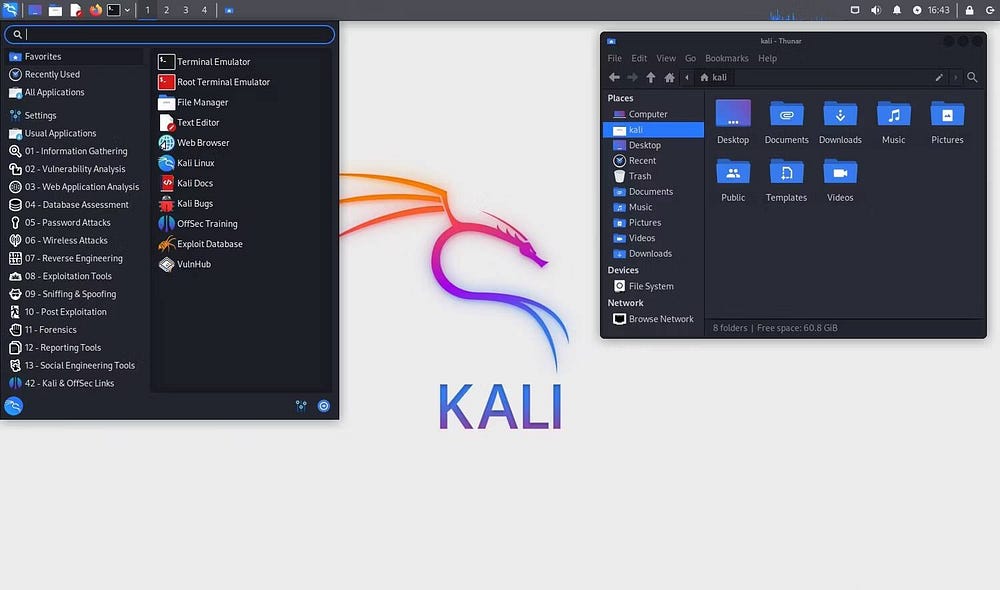
Task: Open the Downloads folder in Thunar
Action: (840, 120)
